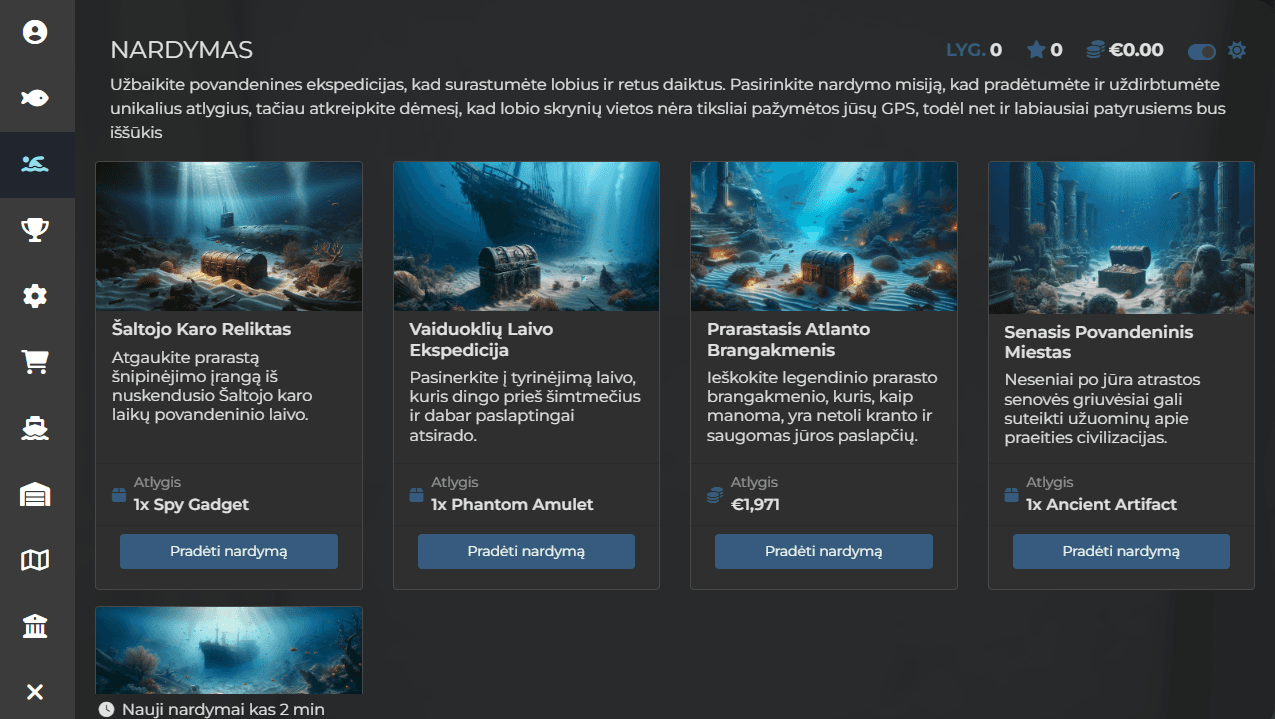The height and width of the screenshot is (719, 1275).
Task: Select the swimmer diving icon in the sidebar
Action: [x=35, y=164]
